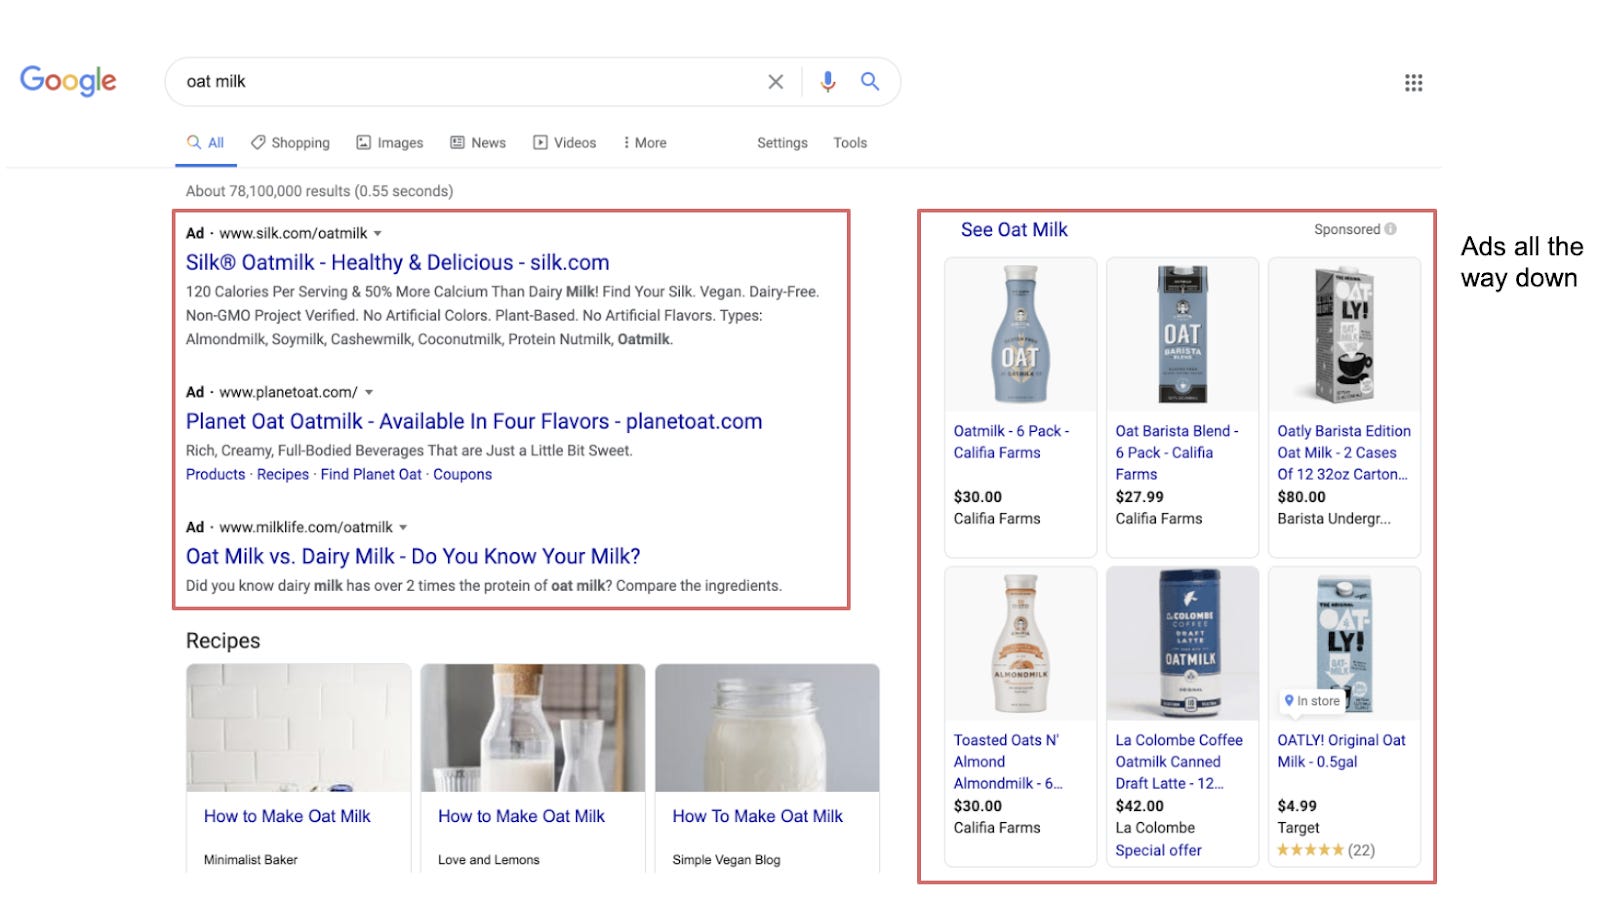The image size is (1600, 901).
Task: Click the La Colombe seller name
Action: point(1155,828)
